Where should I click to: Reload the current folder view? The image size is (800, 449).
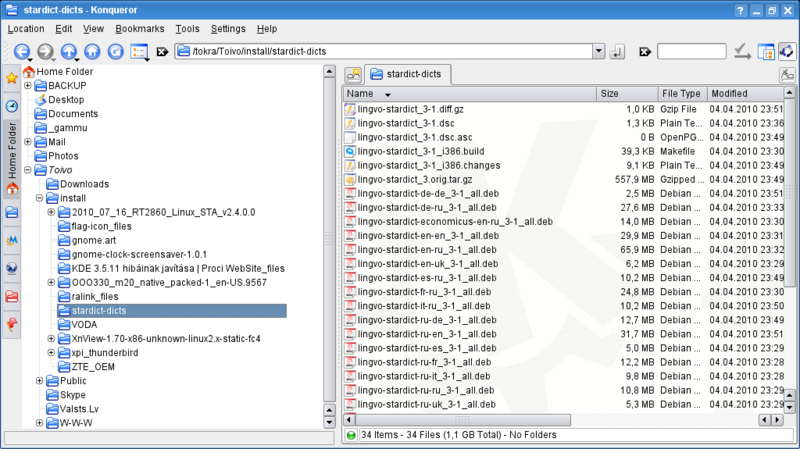[115, 52]
